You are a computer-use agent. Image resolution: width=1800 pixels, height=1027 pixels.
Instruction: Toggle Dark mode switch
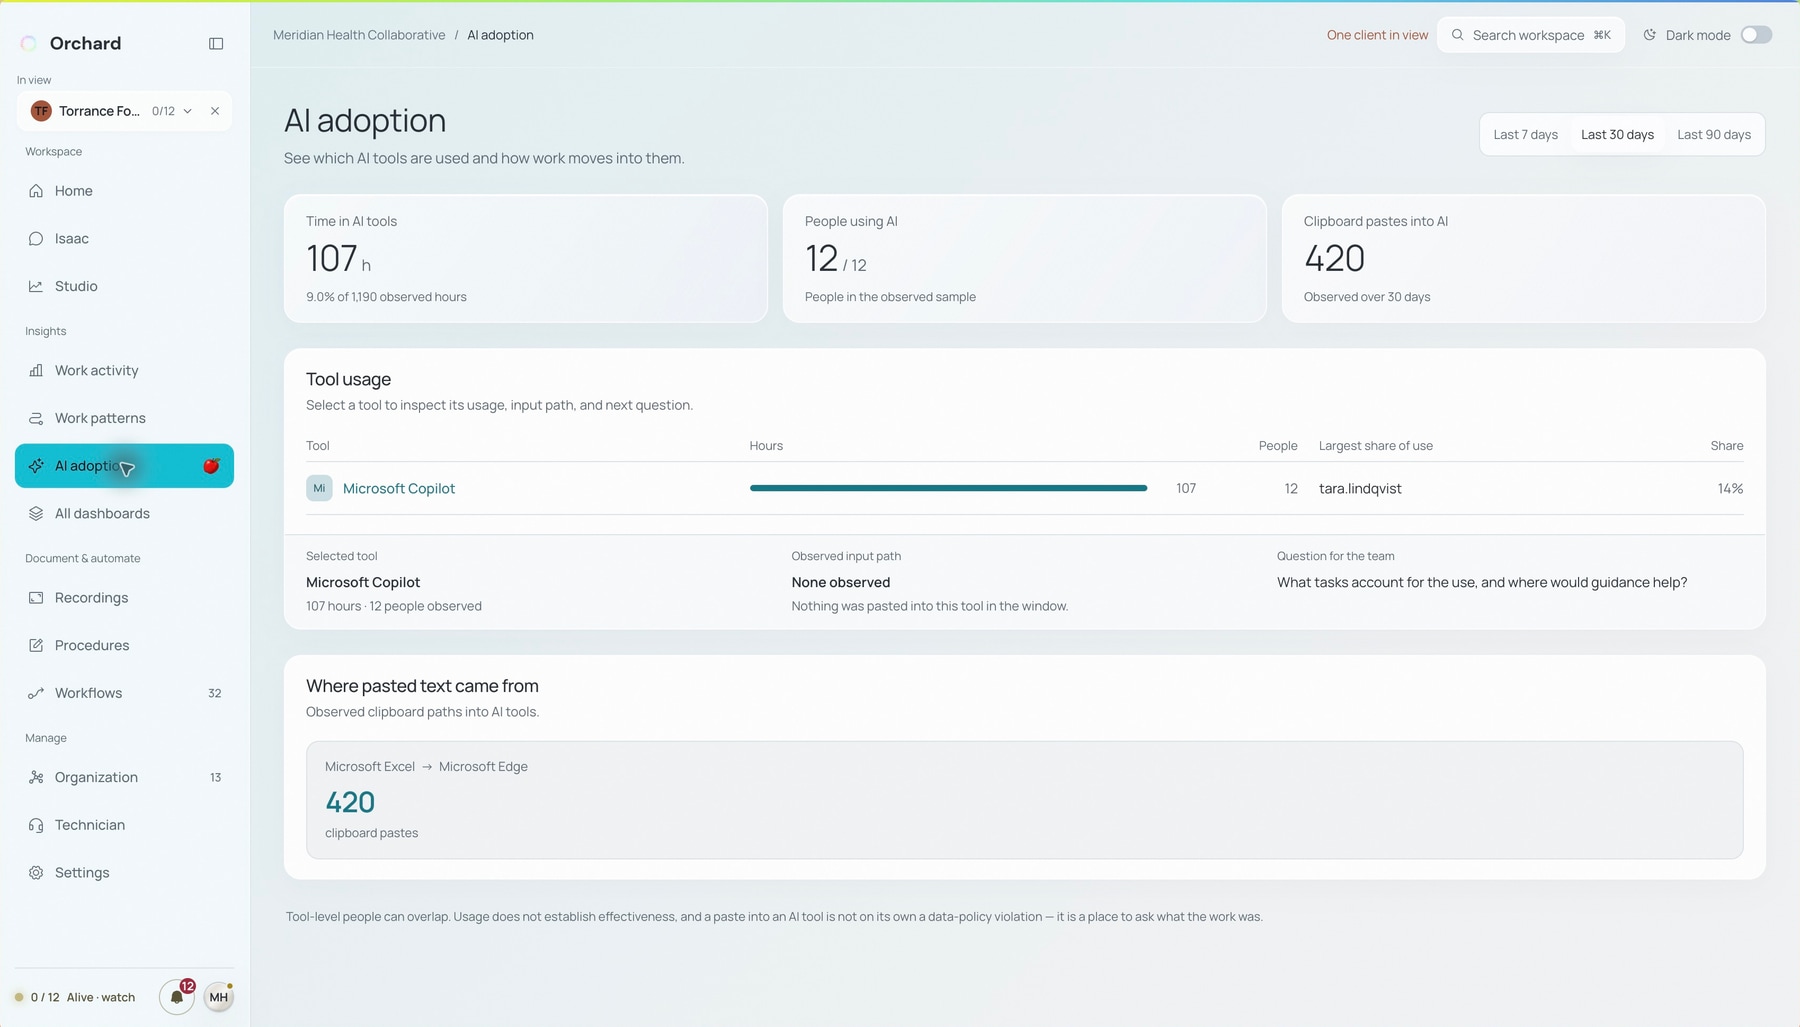pos(1756,35)
